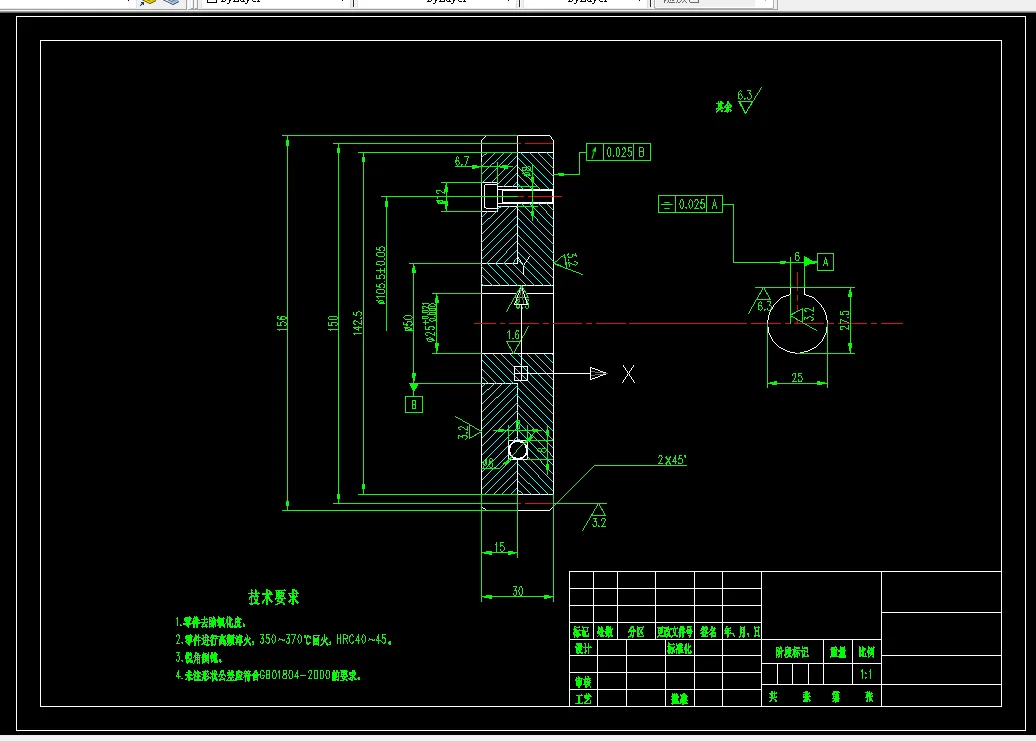Select the 15 width dimension
Viewport: 1036px width, 741px height.
point(500,547)
